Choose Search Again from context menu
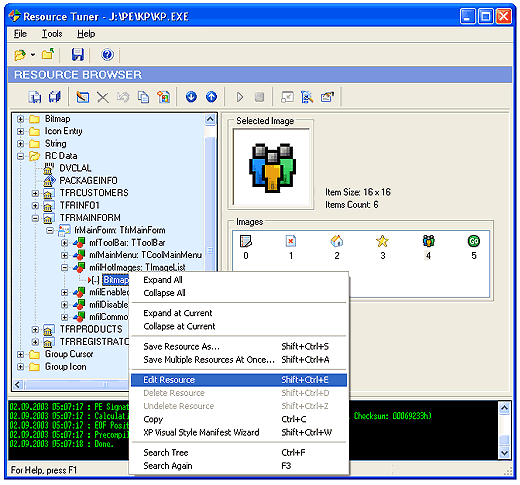Screen dimensions: 520x485 (239, 466)
